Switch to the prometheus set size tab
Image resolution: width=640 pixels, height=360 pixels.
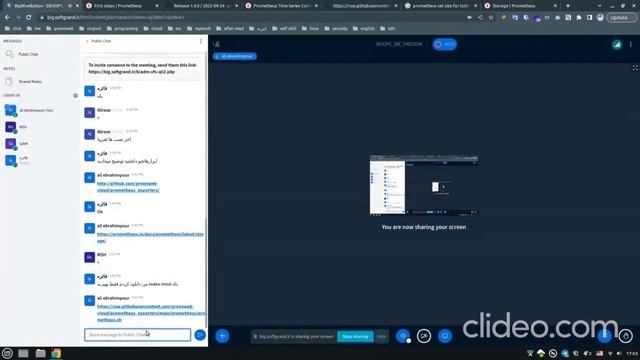[440, 6]
